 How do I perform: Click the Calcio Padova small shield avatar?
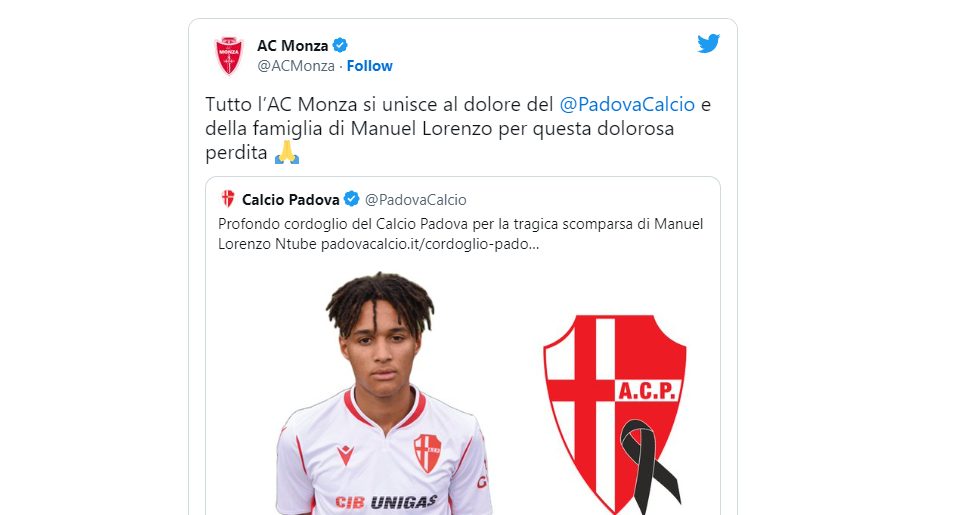pyautogui.click(x=228, y=199)
